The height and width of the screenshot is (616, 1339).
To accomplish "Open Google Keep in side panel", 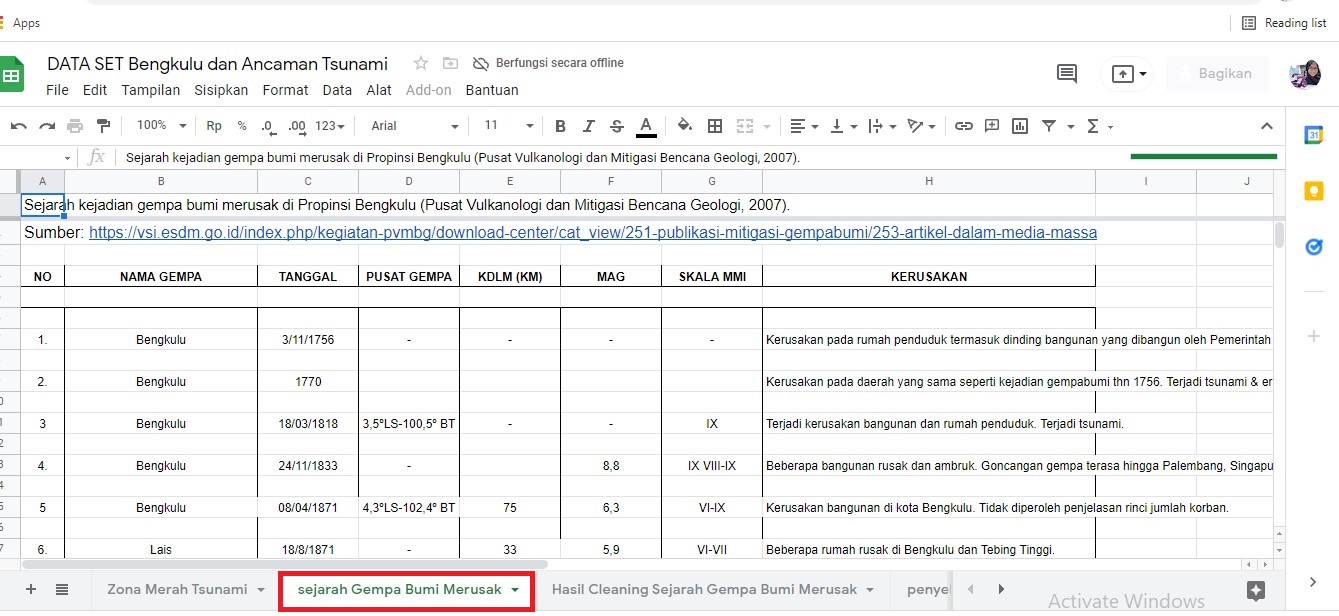I will 1314,191.
